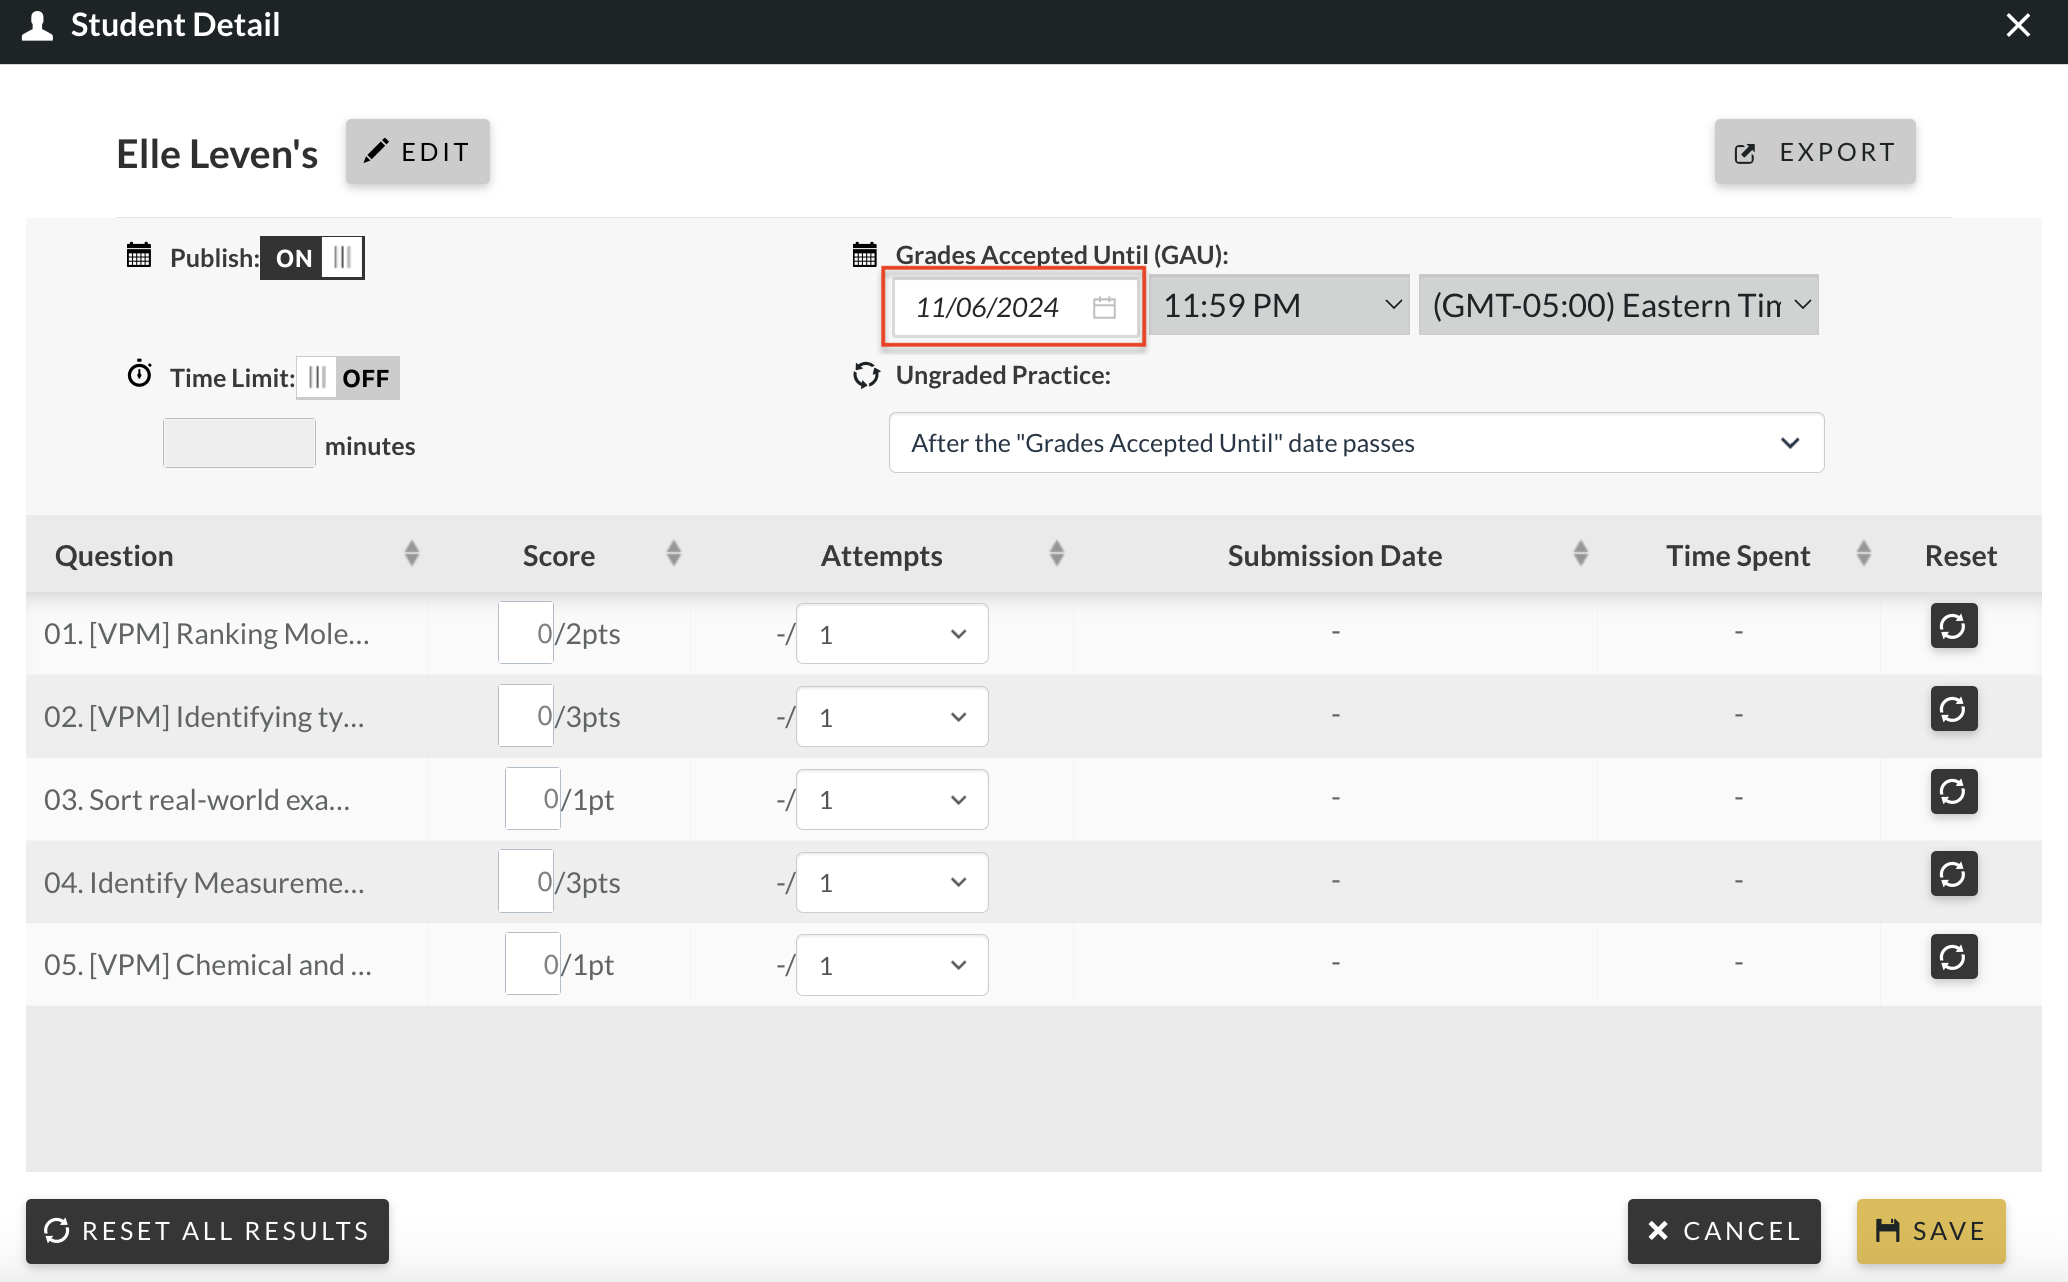Select question "05. [VPM] Chemical and ..."
Screen dimensions: 2068x1282
(208, 965)
